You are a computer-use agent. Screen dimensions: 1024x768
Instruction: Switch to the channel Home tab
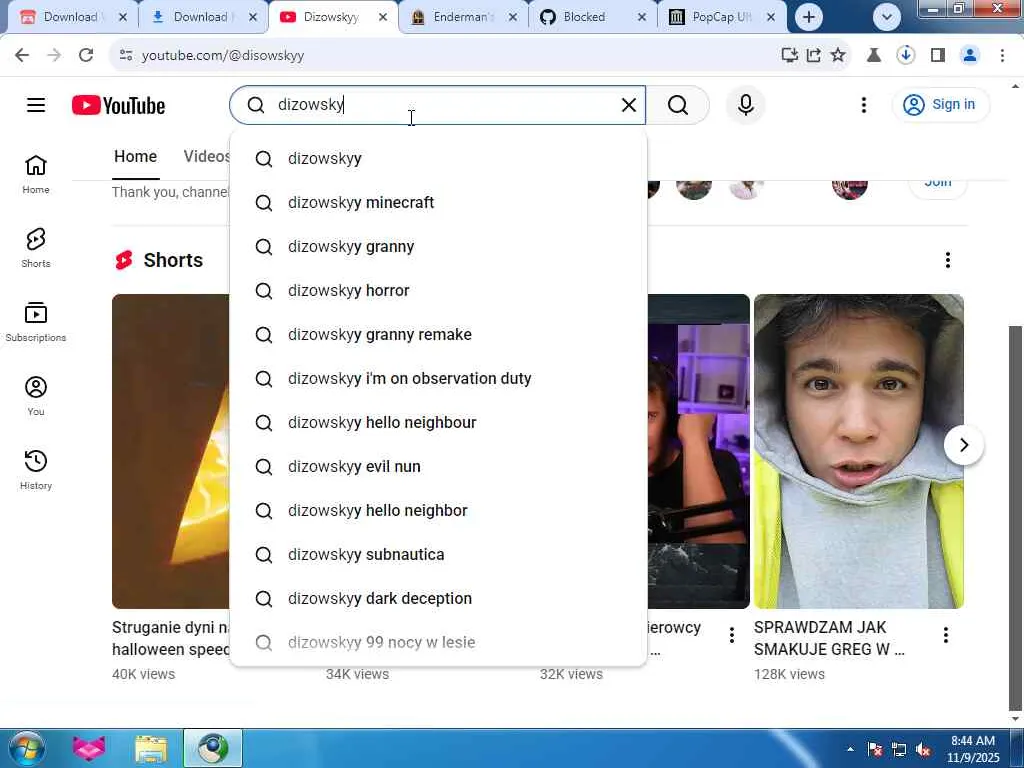(x=135, y=157)
